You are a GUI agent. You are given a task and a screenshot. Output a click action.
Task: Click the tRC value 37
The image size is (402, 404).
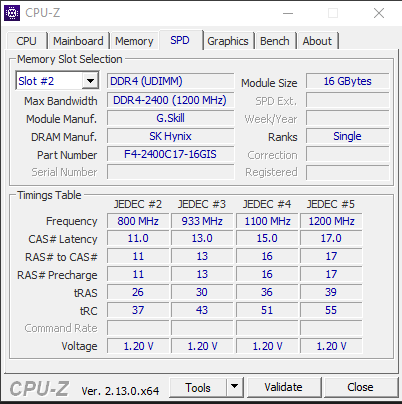pyautogui.click(x=138, y=310)
